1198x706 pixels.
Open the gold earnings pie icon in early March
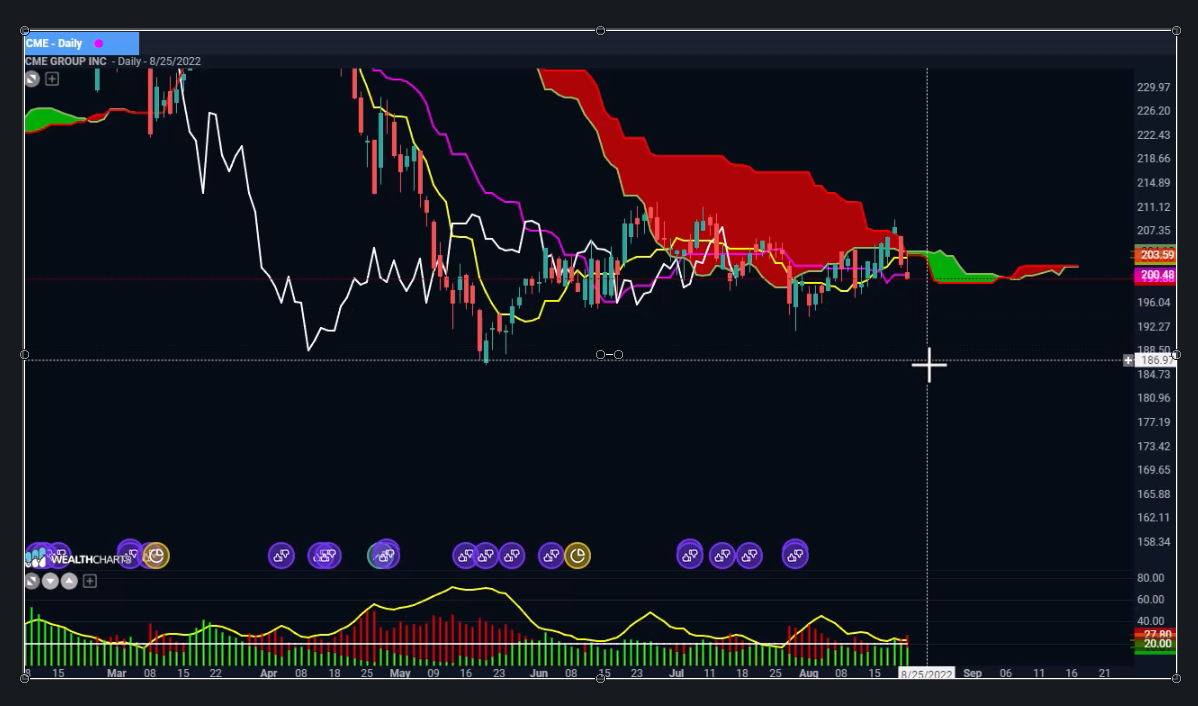(156, 555)
